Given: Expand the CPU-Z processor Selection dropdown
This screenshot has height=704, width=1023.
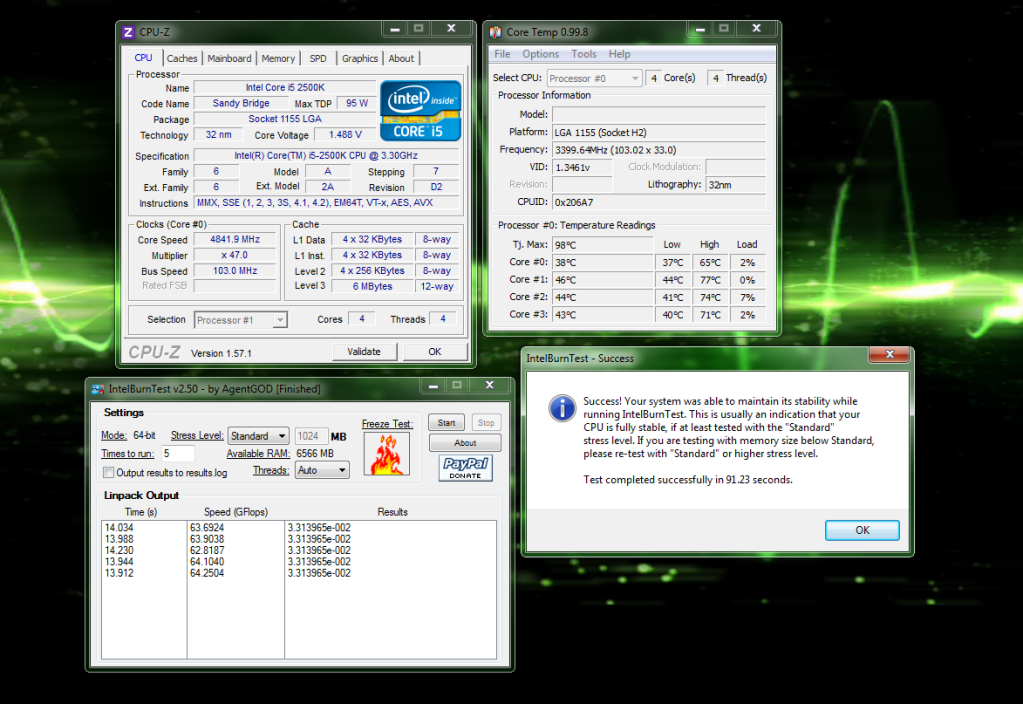Looking at the screenshot, I should pos(241,320).
